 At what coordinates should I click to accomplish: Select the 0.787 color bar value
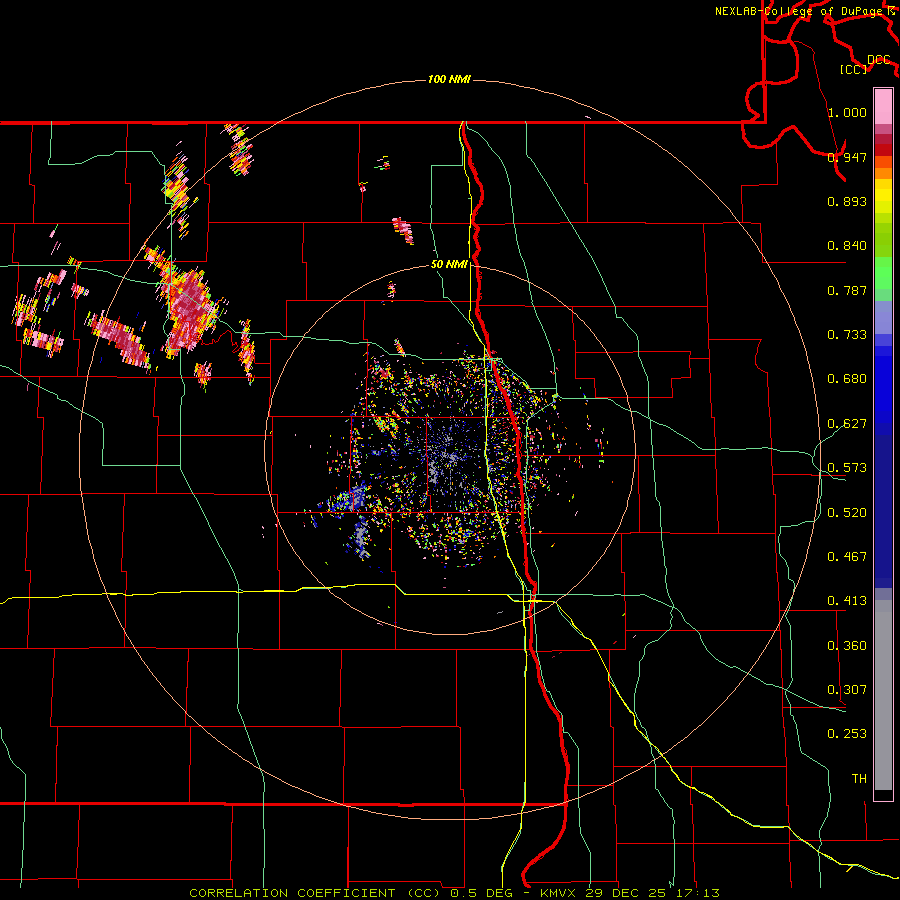coord(847,290)
